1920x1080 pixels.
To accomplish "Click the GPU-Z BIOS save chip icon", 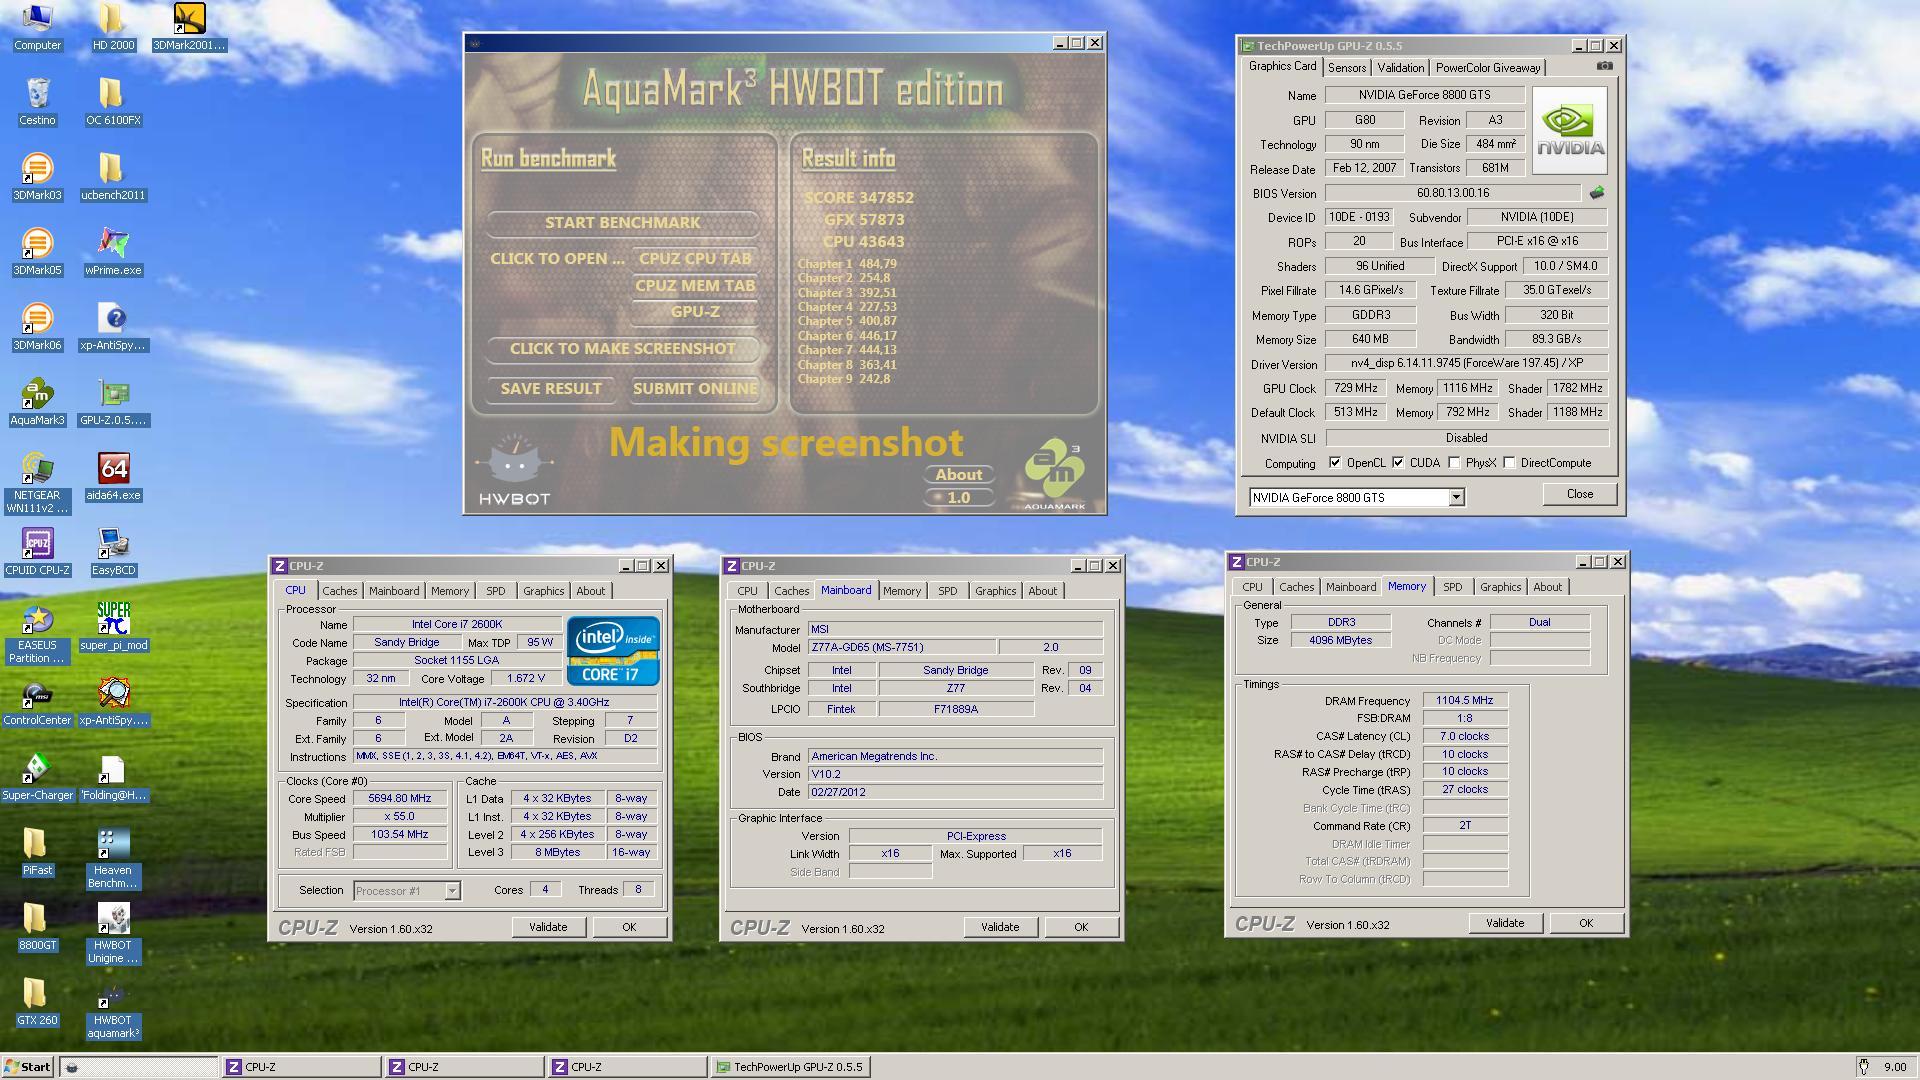I will coord(1596,192).
